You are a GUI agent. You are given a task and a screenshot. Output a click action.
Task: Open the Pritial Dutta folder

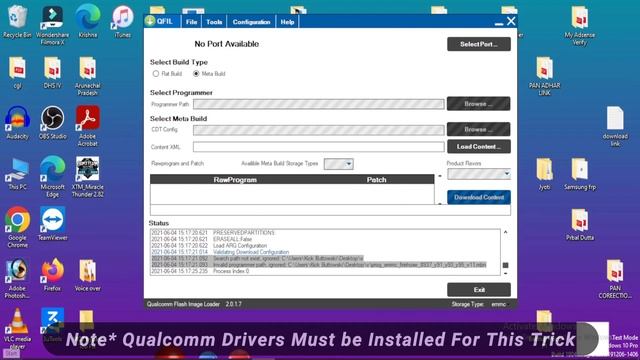point(580,224)
